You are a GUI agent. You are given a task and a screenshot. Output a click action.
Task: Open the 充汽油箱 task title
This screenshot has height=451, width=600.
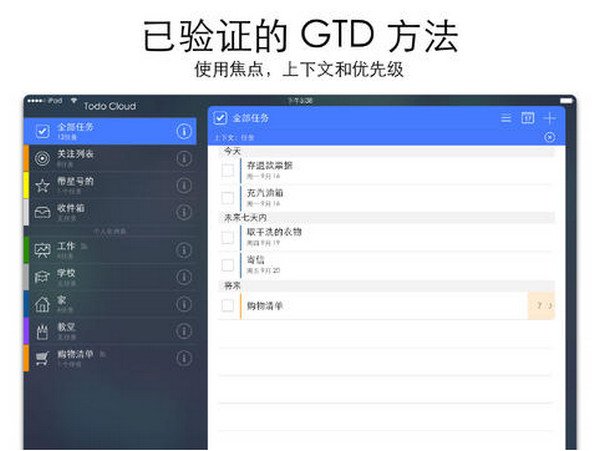(x=265, y=193)
